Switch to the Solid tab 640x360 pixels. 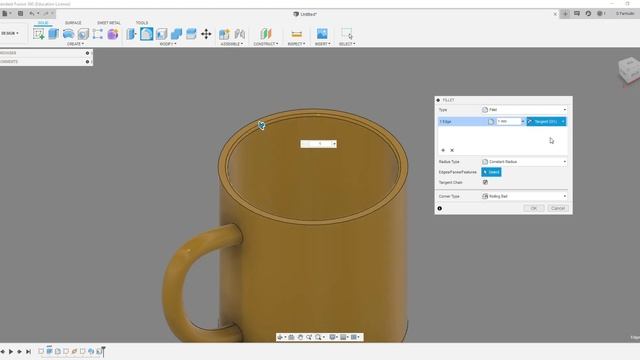43,23
